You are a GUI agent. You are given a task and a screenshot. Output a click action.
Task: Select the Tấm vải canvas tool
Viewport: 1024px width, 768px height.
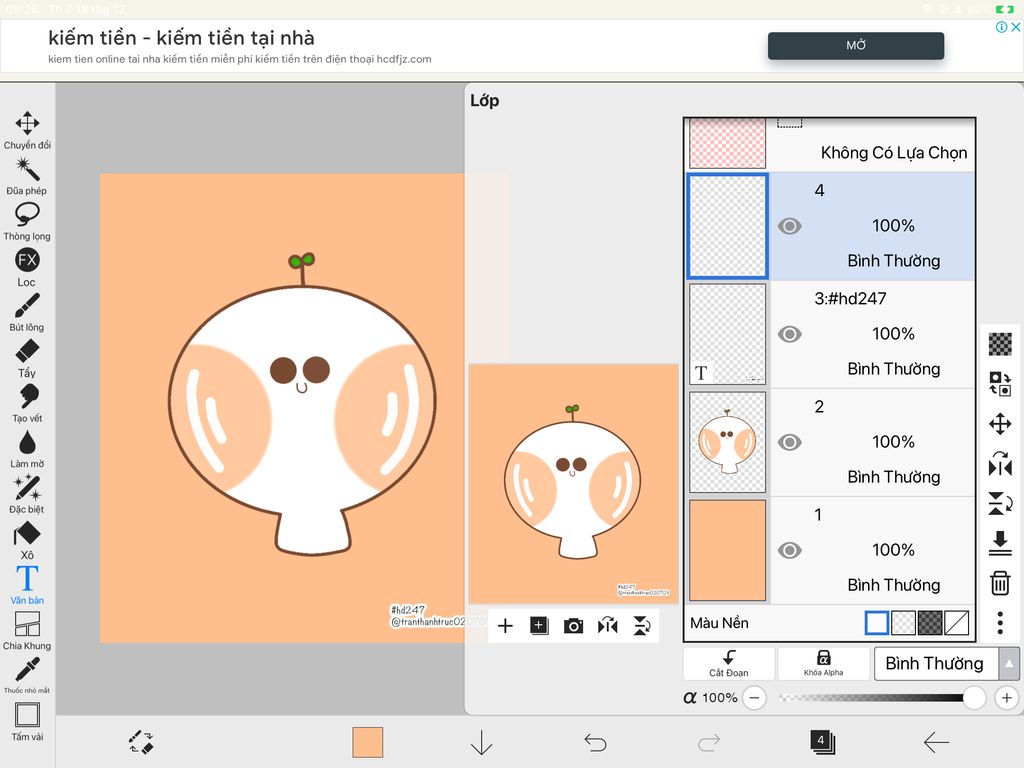pyautogui.click(x=27, y=722)
